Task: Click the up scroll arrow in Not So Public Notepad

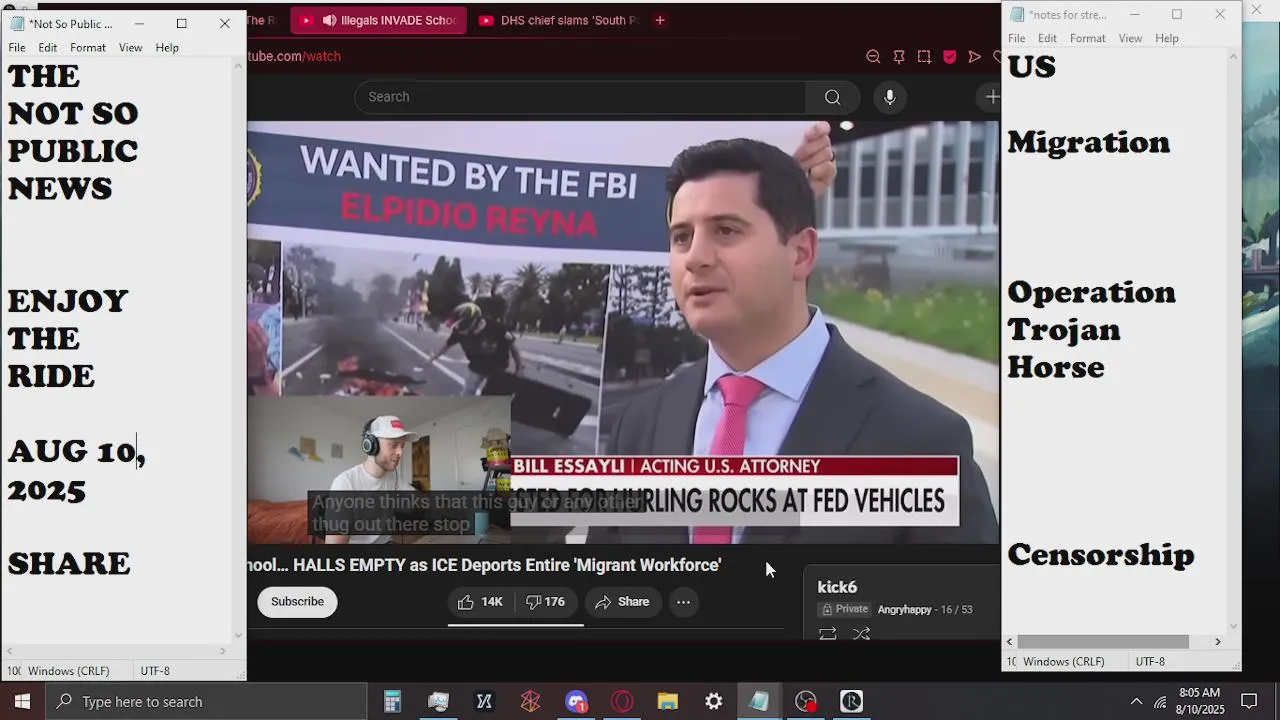Action: [238, 65]
